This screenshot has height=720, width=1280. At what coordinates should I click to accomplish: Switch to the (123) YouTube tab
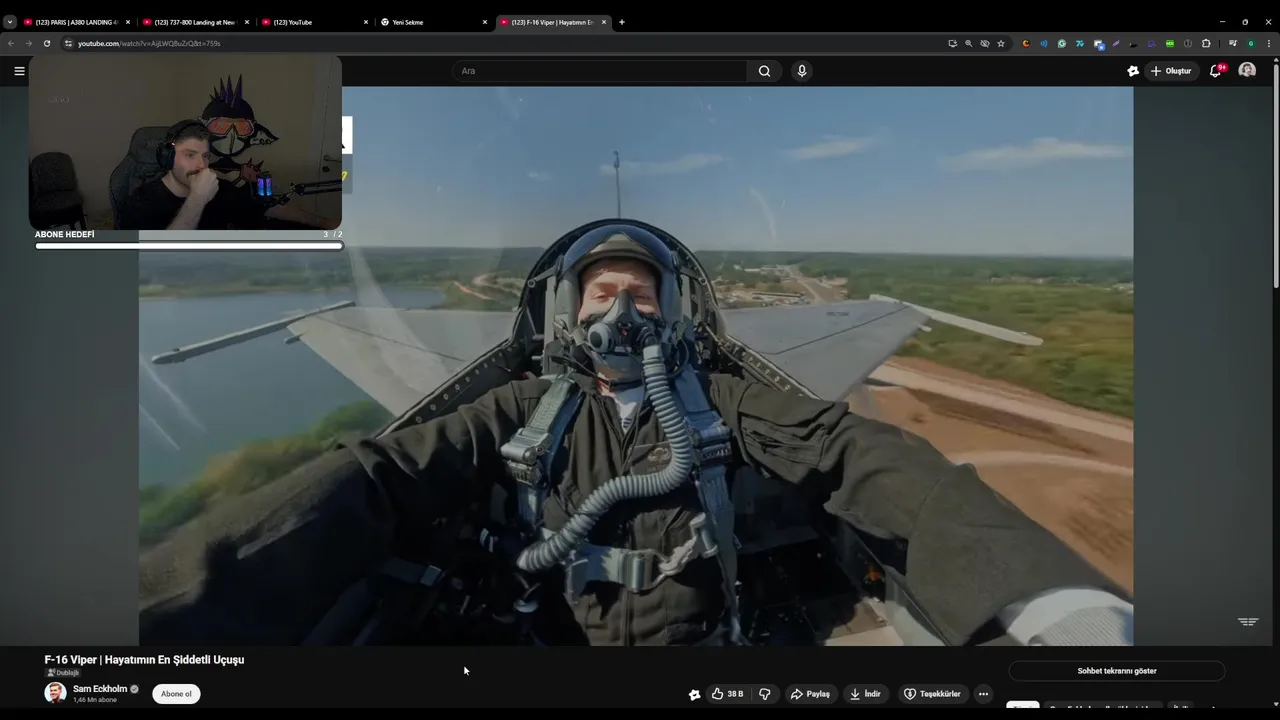pyautogui.click(x=315, y=22)
